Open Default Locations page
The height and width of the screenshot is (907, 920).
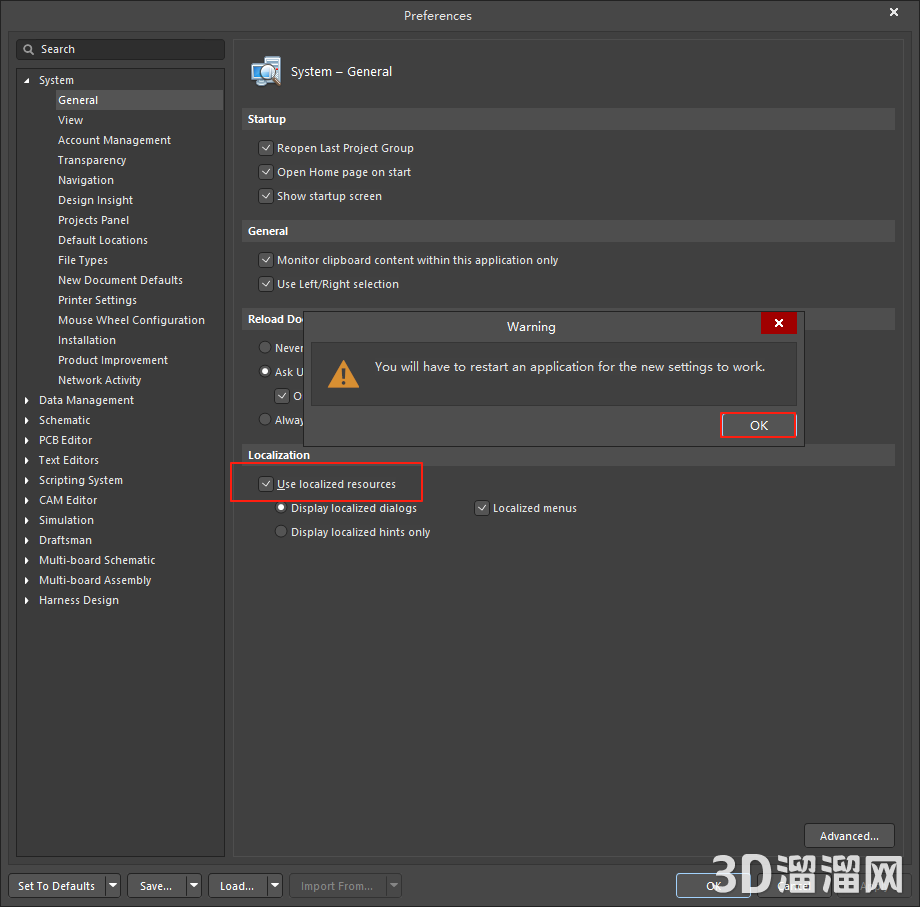(103, 240)
